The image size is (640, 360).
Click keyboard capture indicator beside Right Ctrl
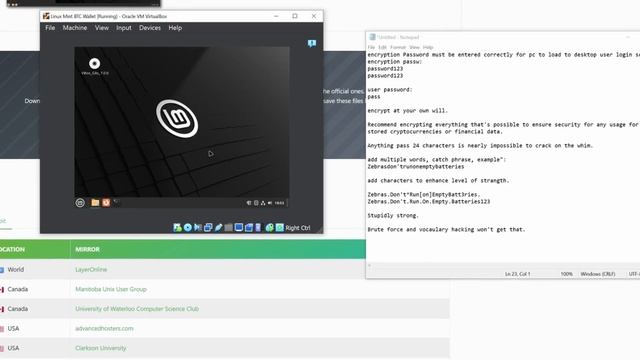[280, 228]
